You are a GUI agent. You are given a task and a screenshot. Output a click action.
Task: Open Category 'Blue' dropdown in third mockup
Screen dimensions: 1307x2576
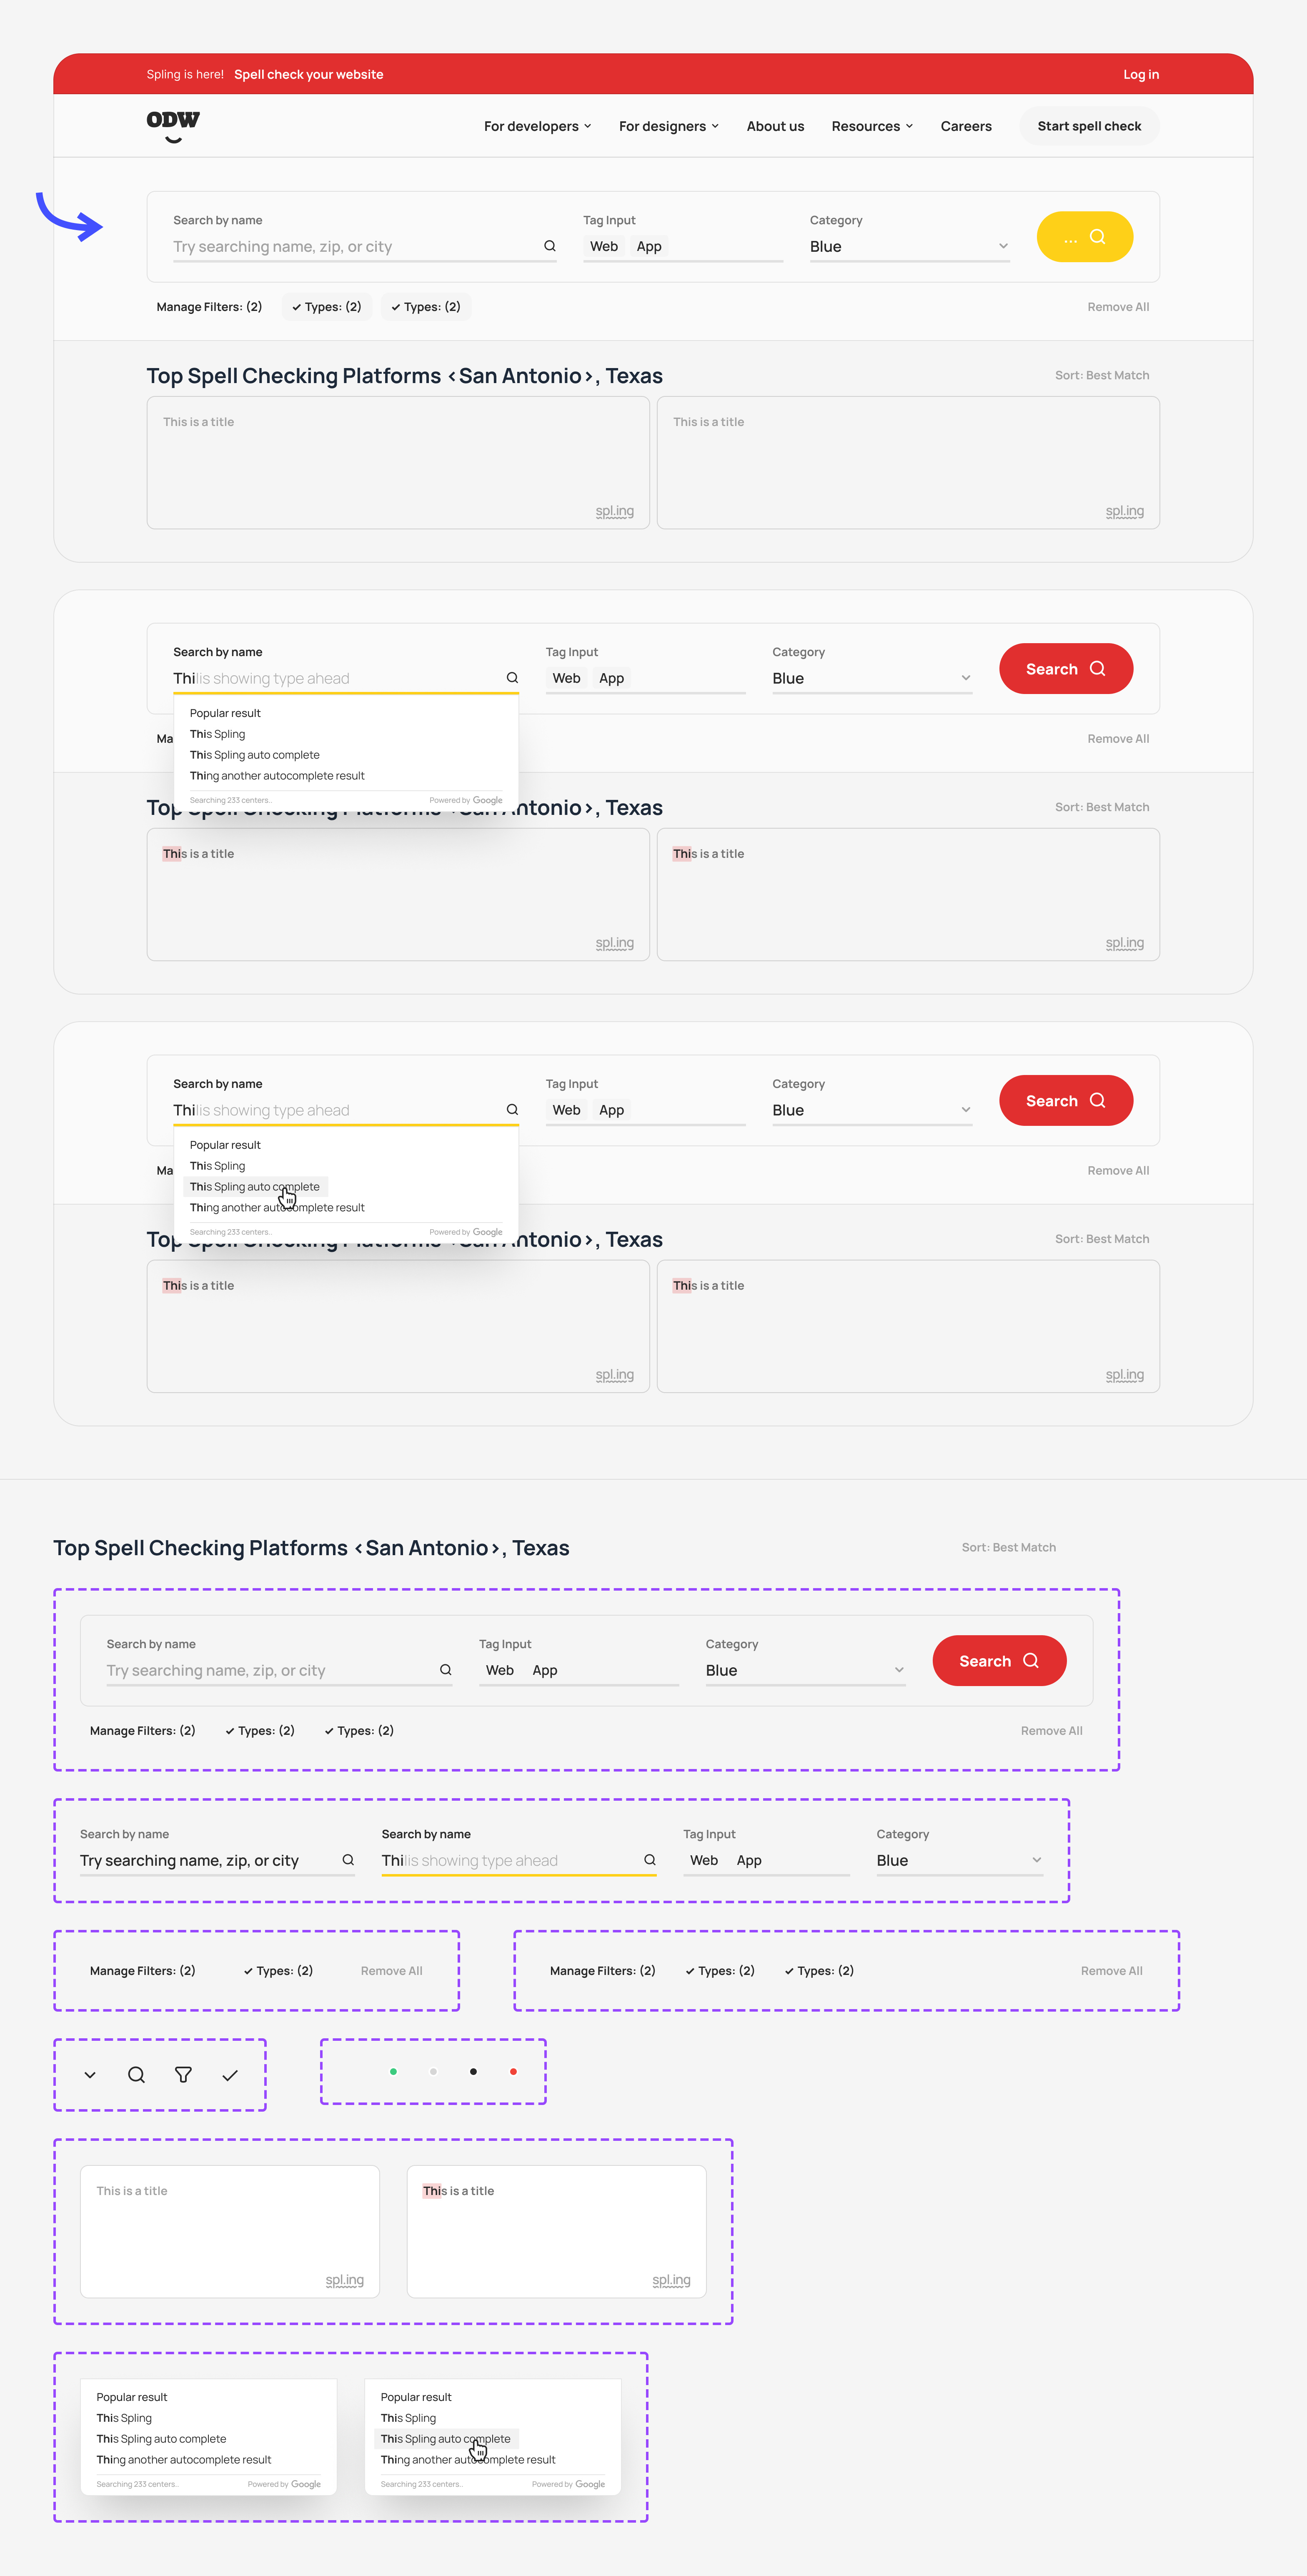click(872, 1111)
